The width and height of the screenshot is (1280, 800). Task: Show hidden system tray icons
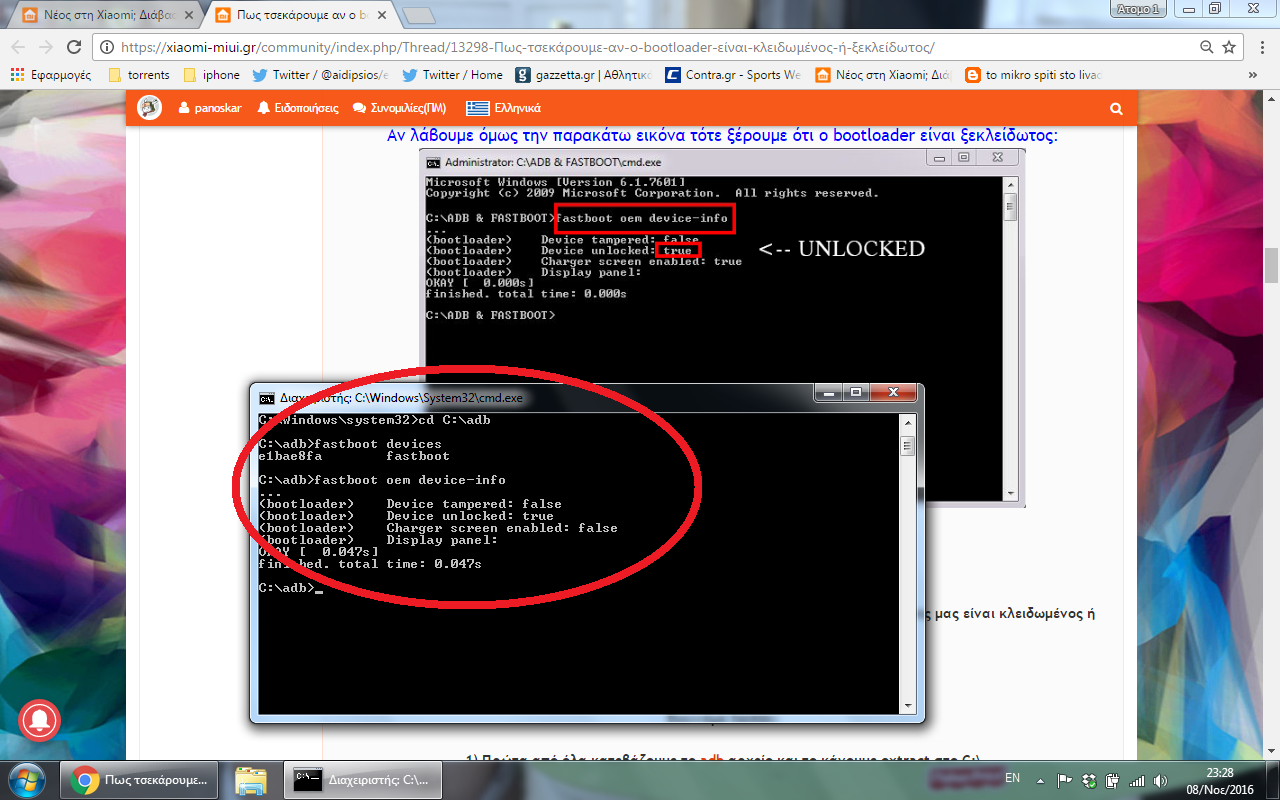(x=1042, y=779)
